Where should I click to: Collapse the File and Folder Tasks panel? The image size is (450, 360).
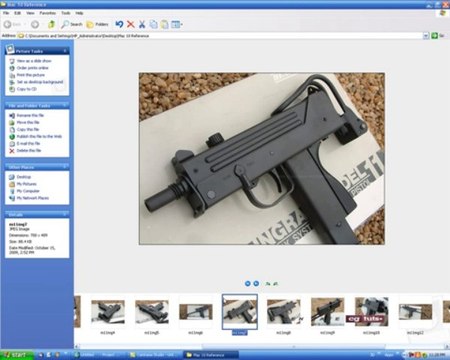click(x=65, y=106)
